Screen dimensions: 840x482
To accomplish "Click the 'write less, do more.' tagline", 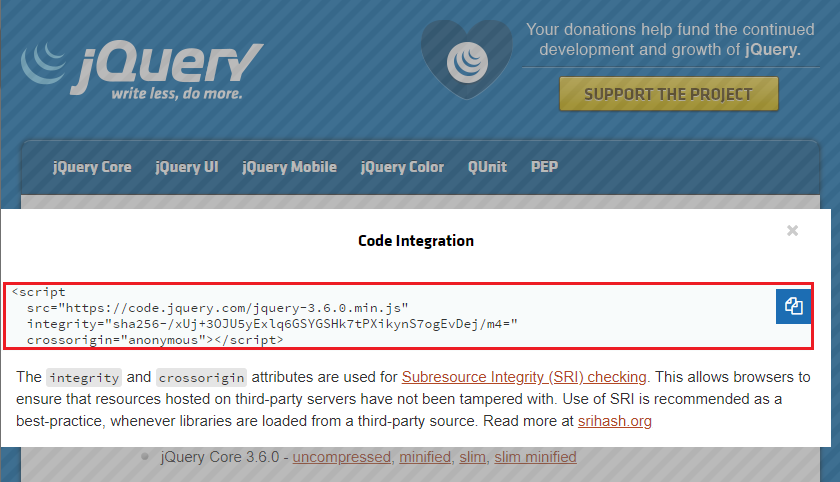I will (177, 93).
